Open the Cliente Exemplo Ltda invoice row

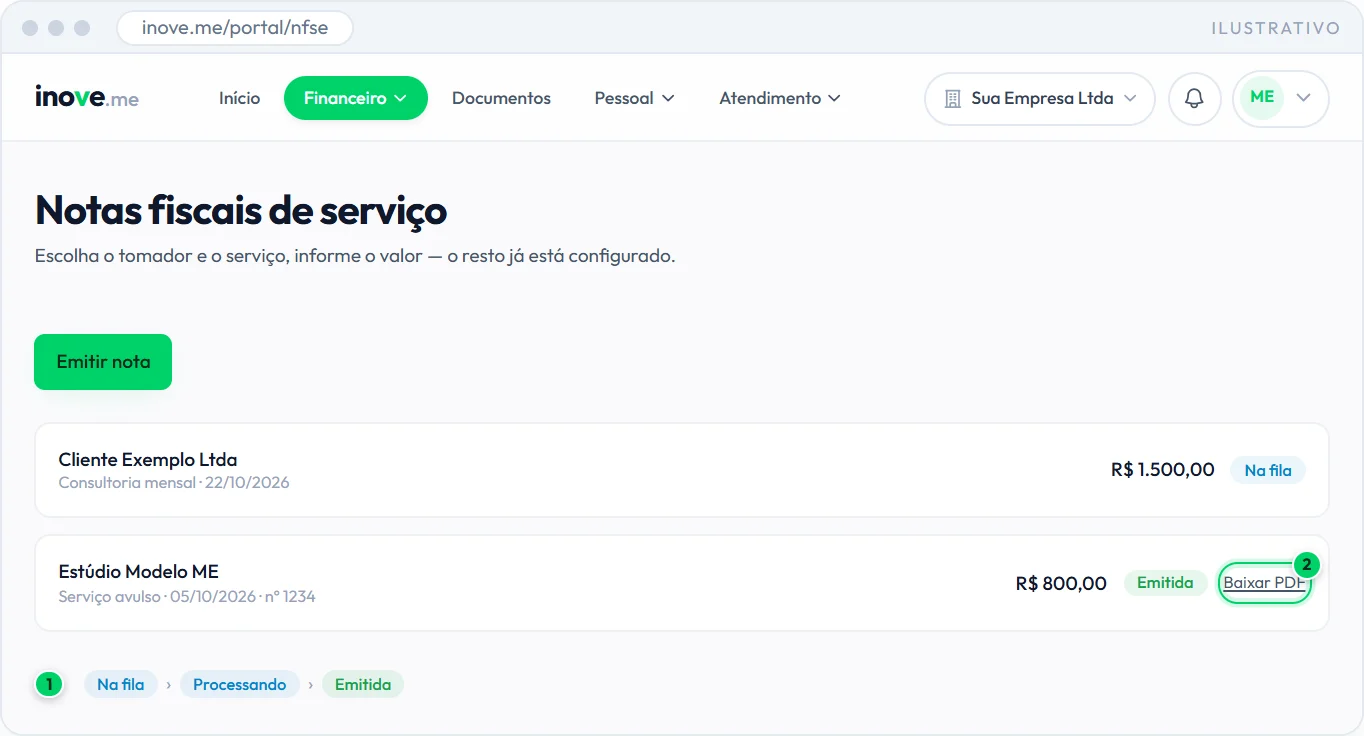click(682, 470)
